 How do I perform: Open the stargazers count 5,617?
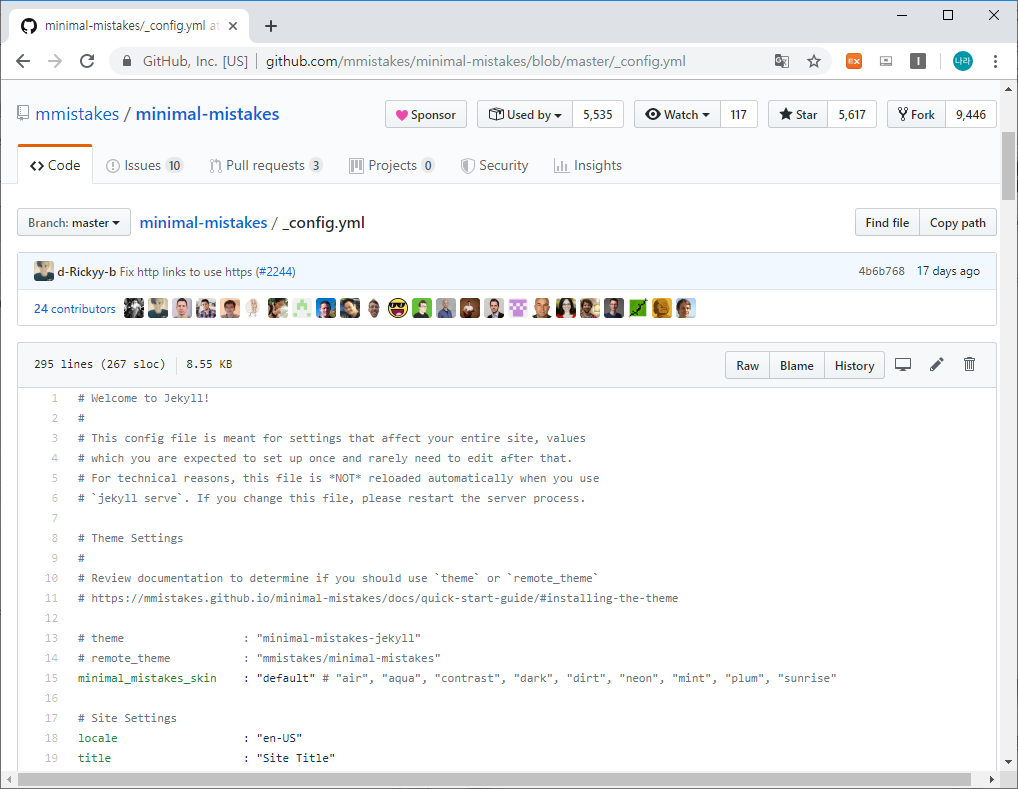pos(852,115)
